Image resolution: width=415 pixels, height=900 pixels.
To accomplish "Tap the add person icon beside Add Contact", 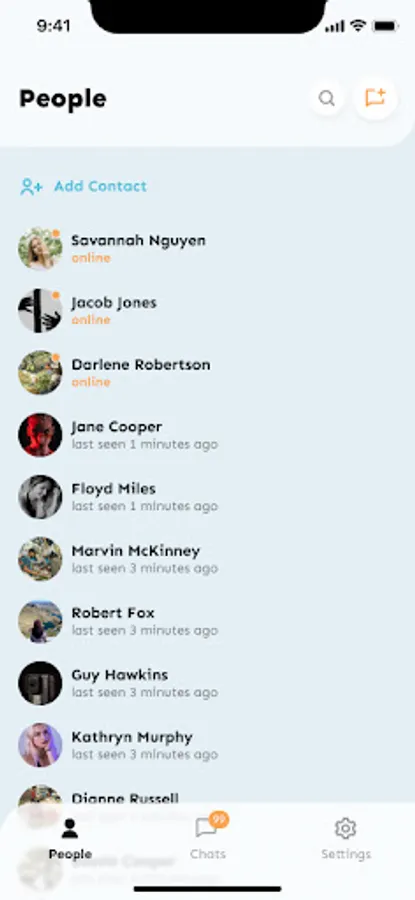I will [31, 187].
